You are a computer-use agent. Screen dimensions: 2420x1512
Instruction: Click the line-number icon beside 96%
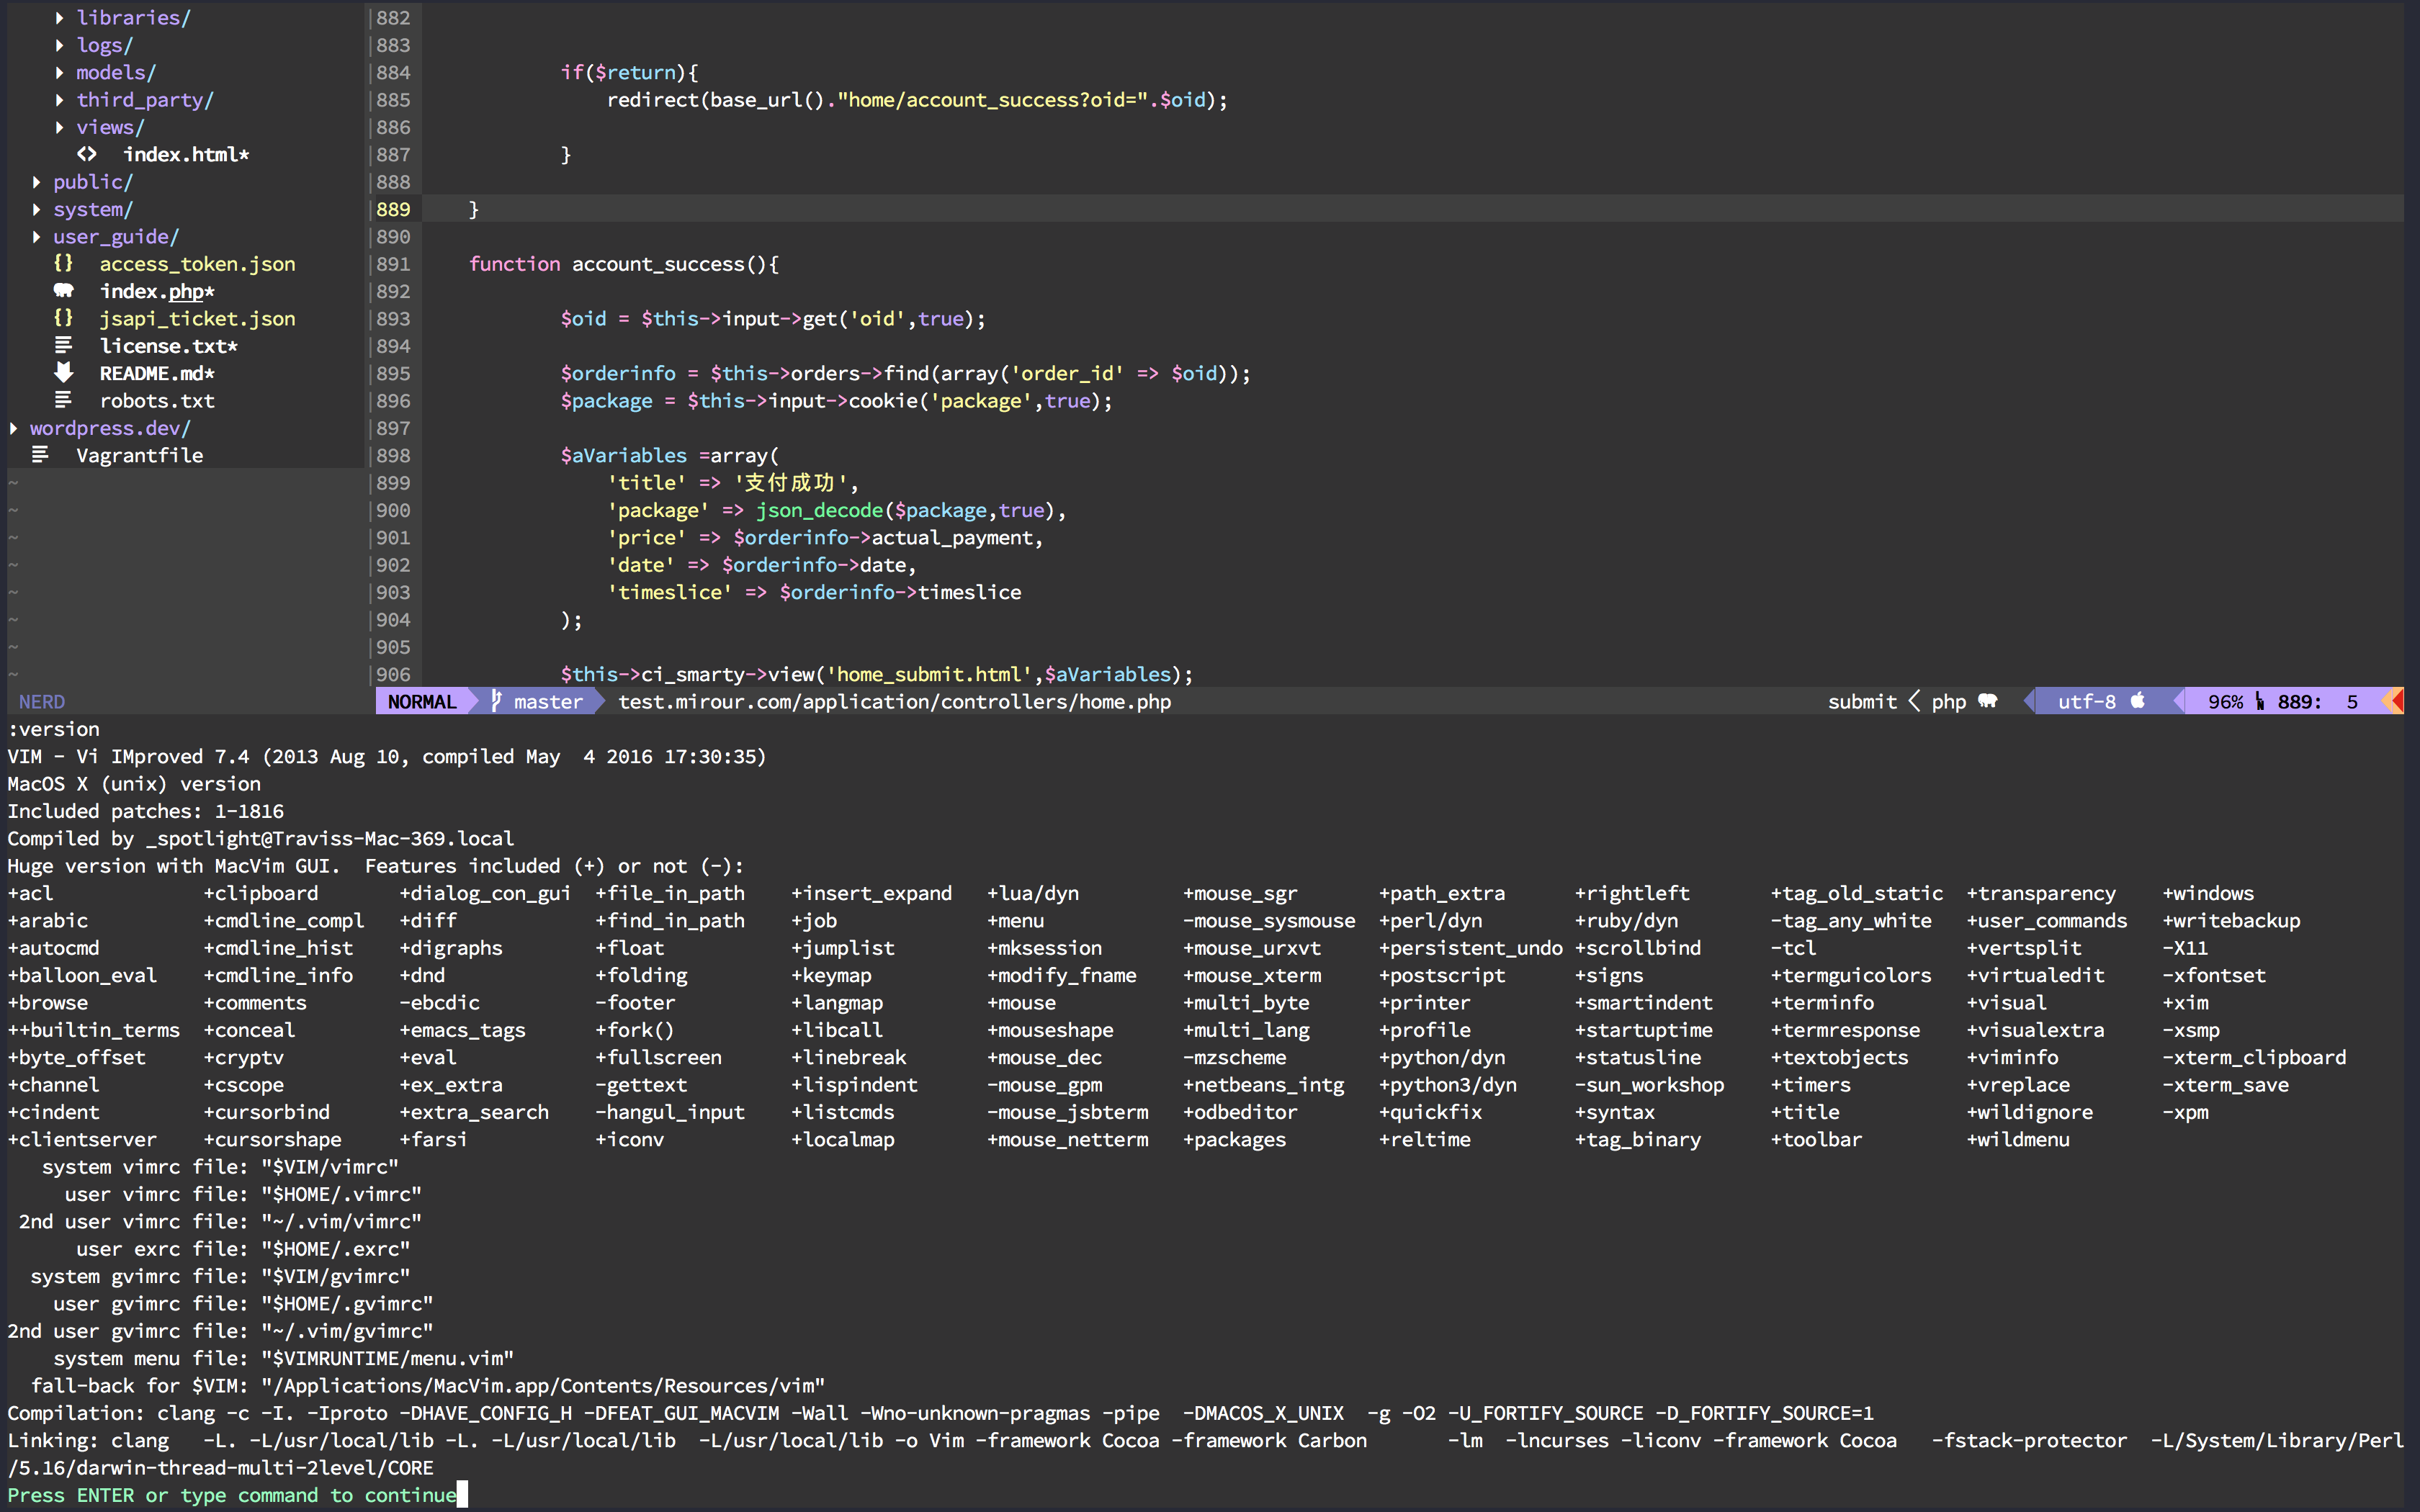pos(2260,701)
